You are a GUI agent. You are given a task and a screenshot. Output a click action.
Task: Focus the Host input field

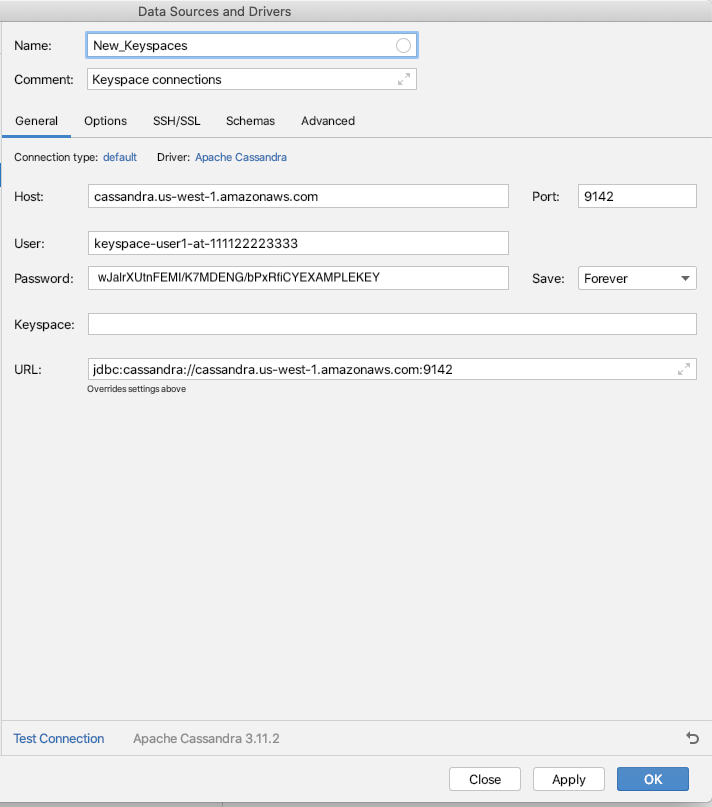coord(298,196)
